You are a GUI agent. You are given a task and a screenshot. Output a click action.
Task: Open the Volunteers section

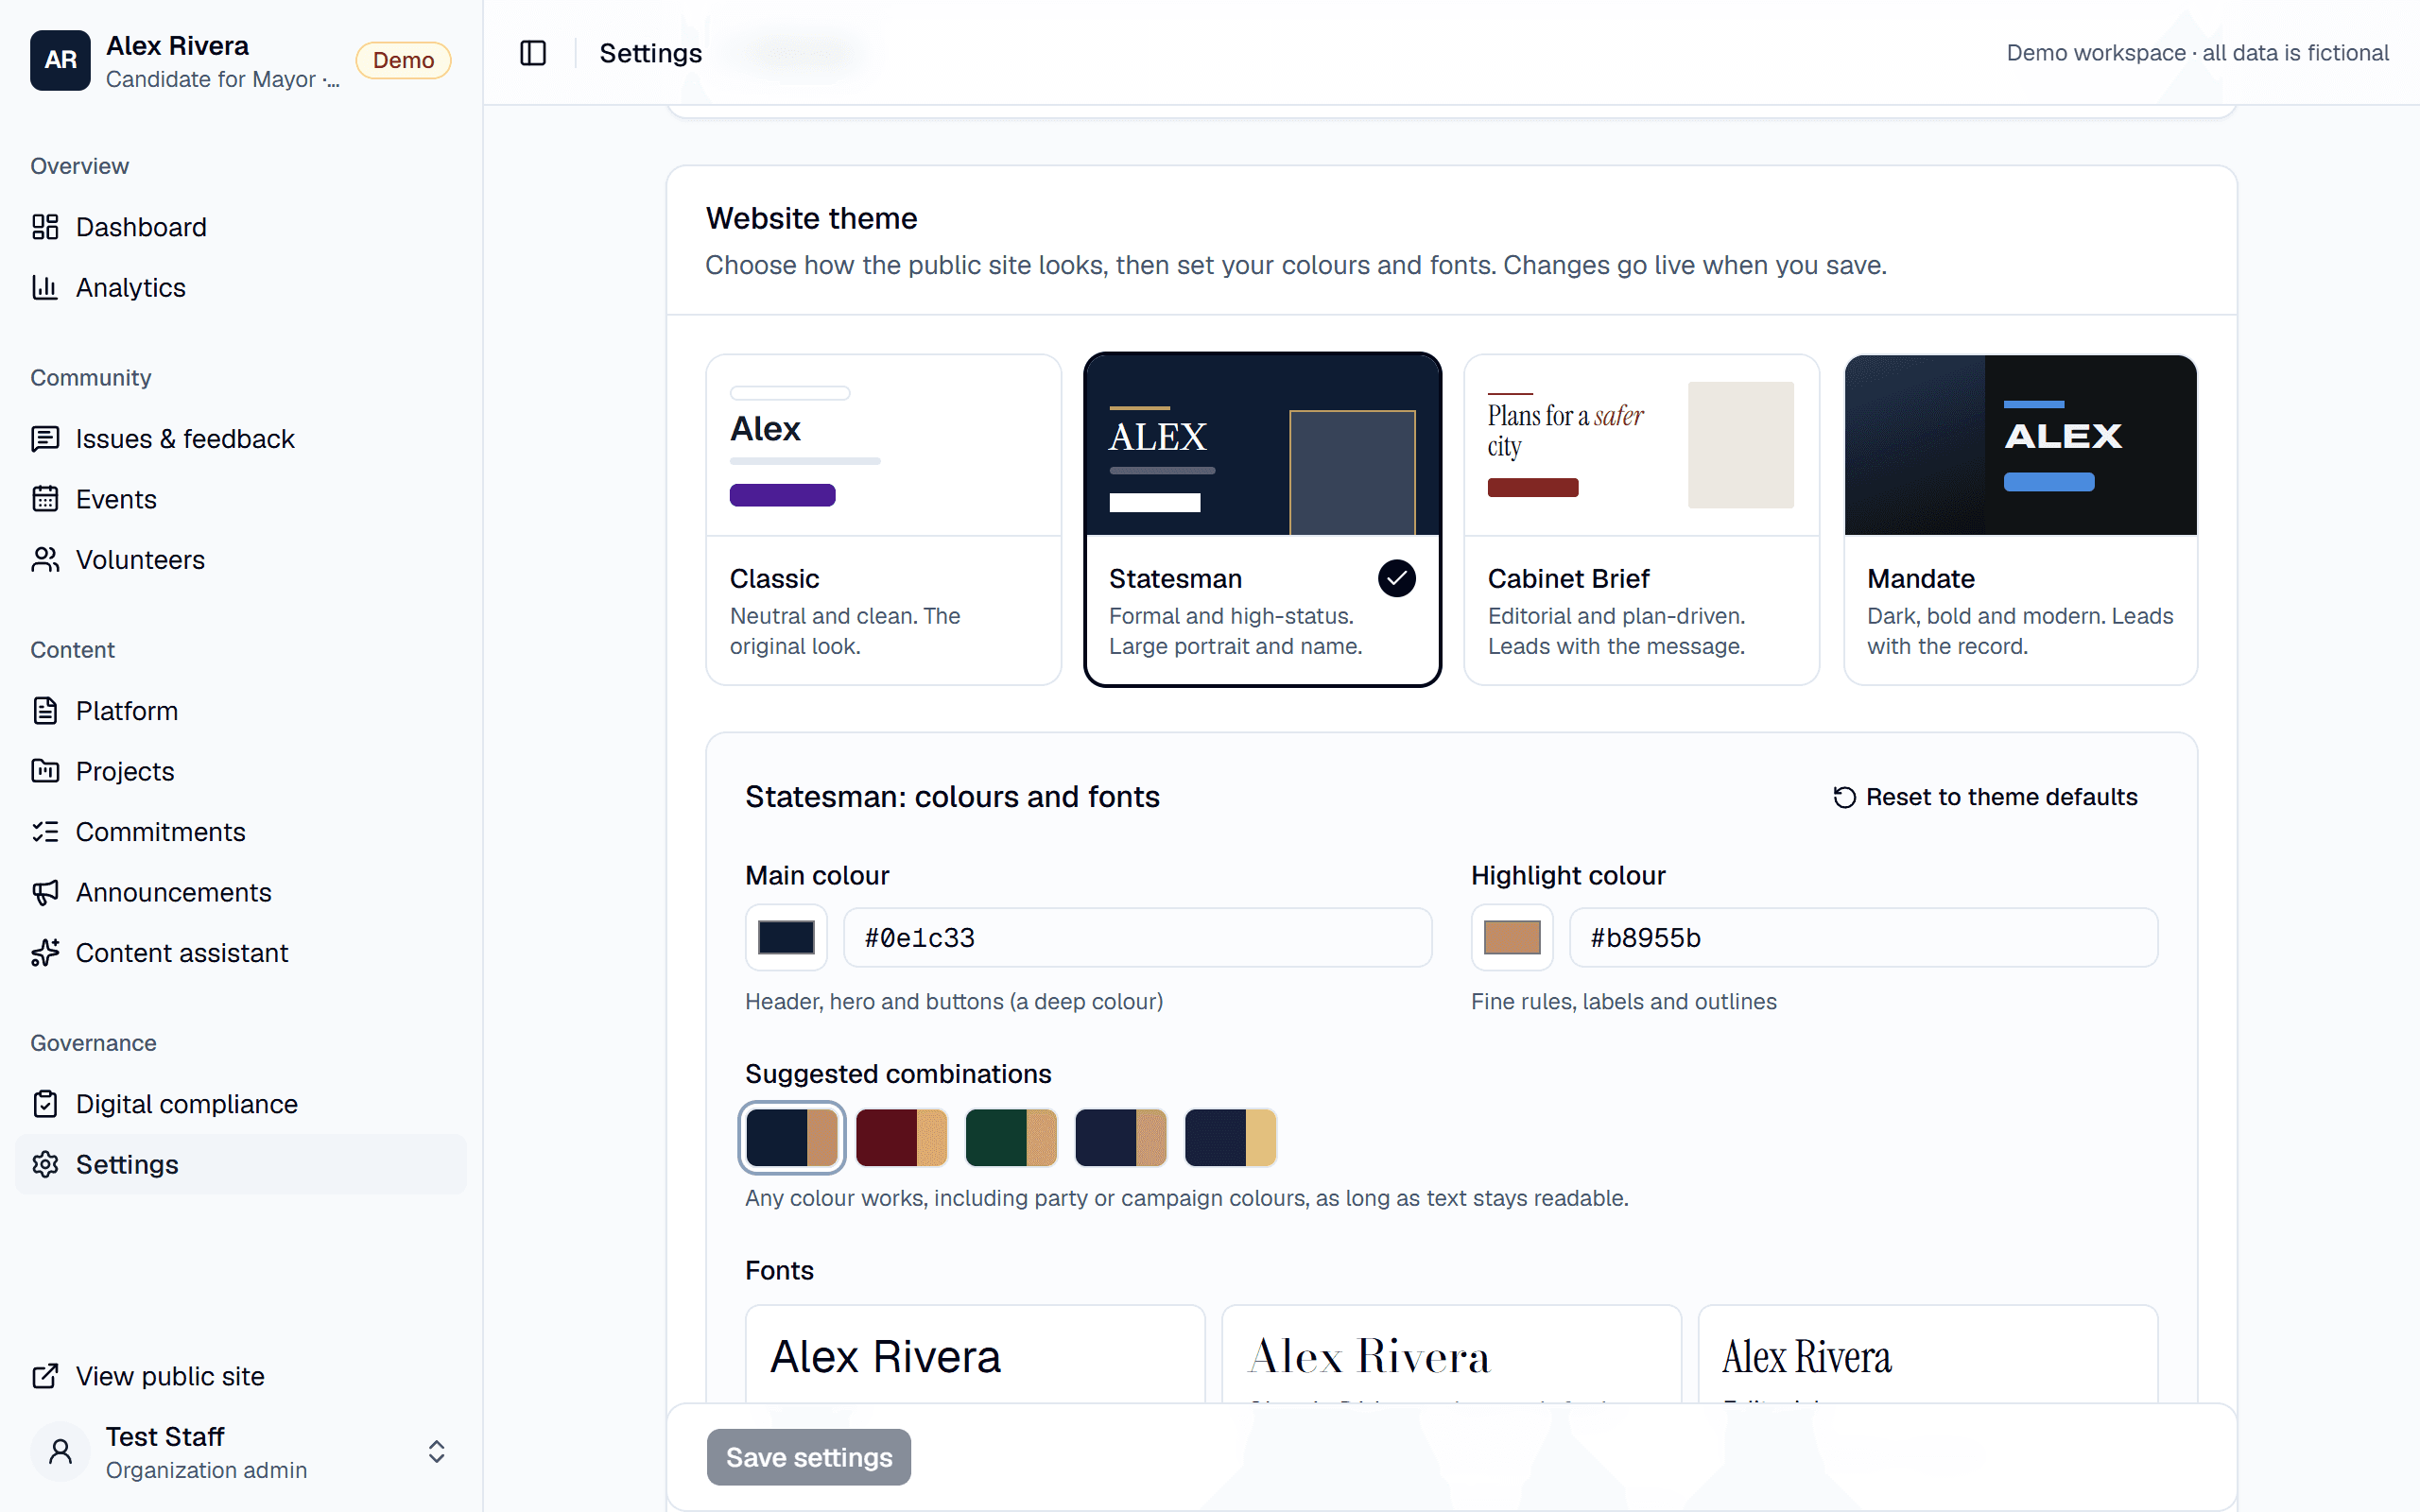click(240, 560)
